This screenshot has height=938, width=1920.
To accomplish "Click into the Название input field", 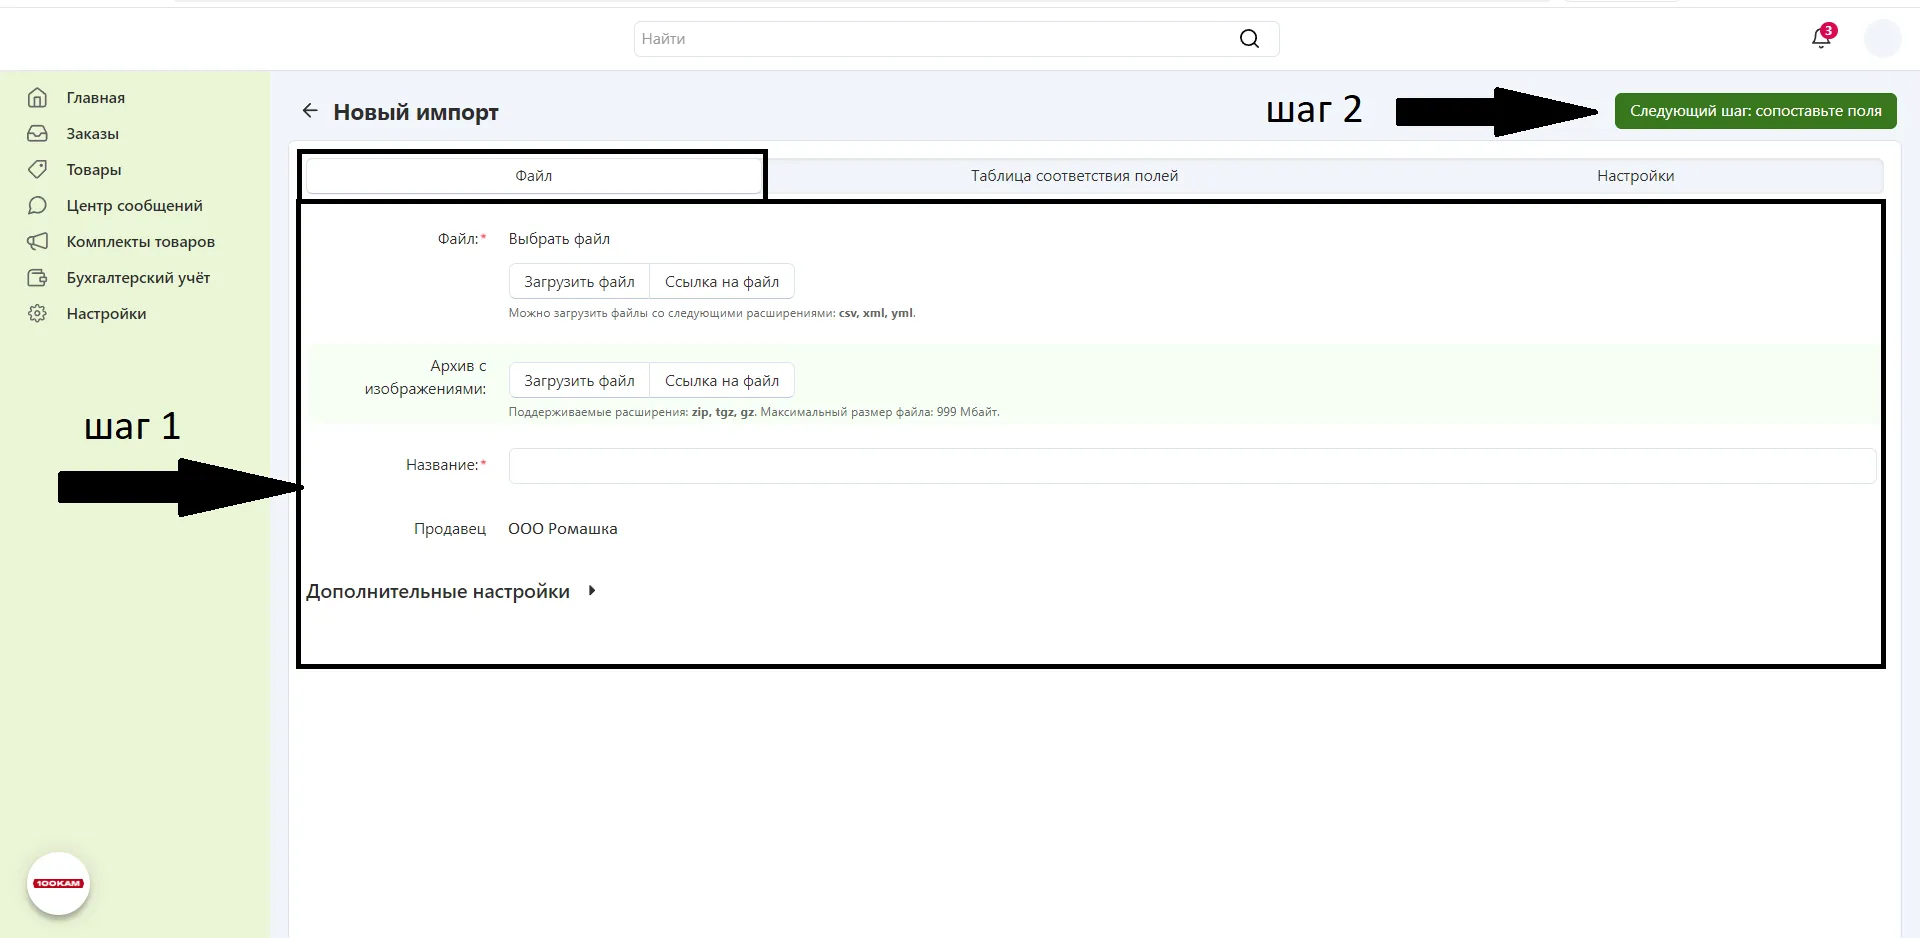I will tap(1191, 466).
